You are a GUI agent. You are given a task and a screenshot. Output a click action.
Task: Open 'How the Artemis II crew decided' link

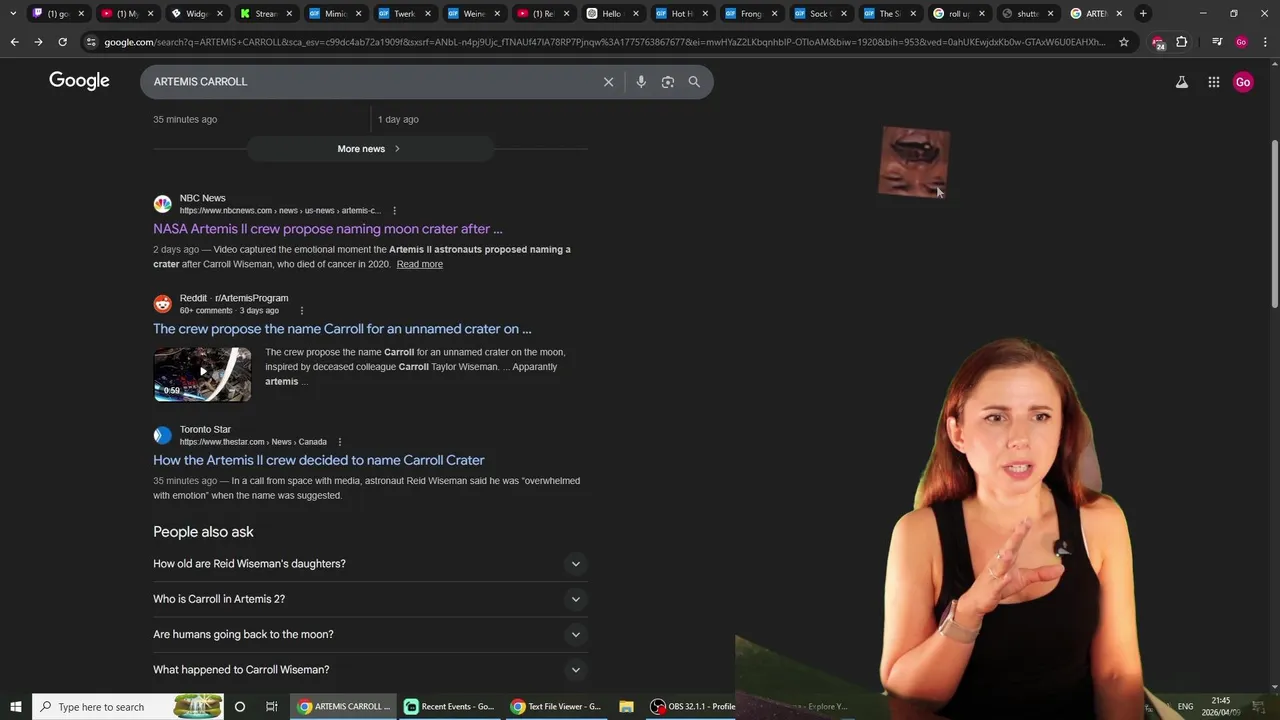[319, 460]
